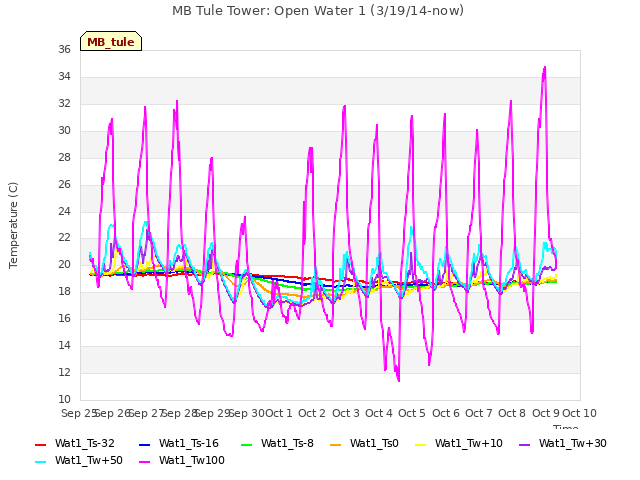Click the MB_tule label badge
The height and width of the screenshot is (480, 640).
click(111, 41)
